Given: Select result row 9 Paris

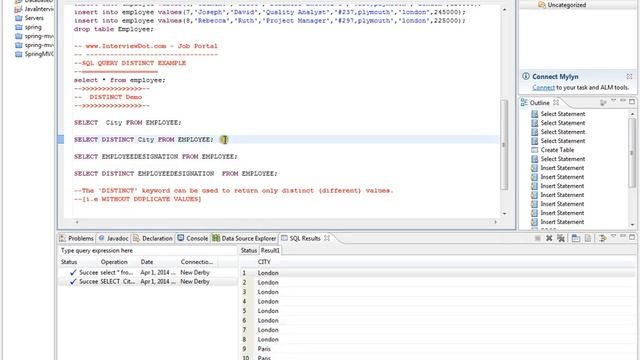Looking at the screenshot, I should 437,349.
